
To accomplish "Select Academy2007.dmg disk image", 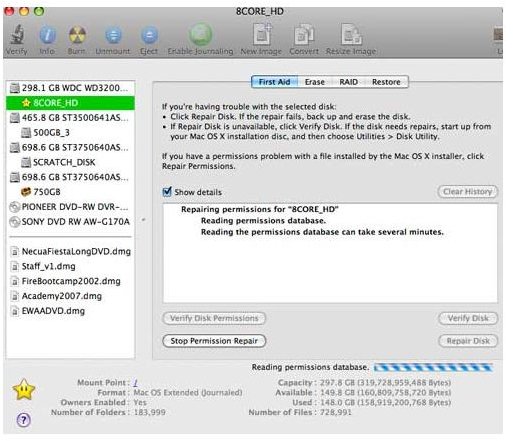I will pyautogui.click(x=71, y=296).
